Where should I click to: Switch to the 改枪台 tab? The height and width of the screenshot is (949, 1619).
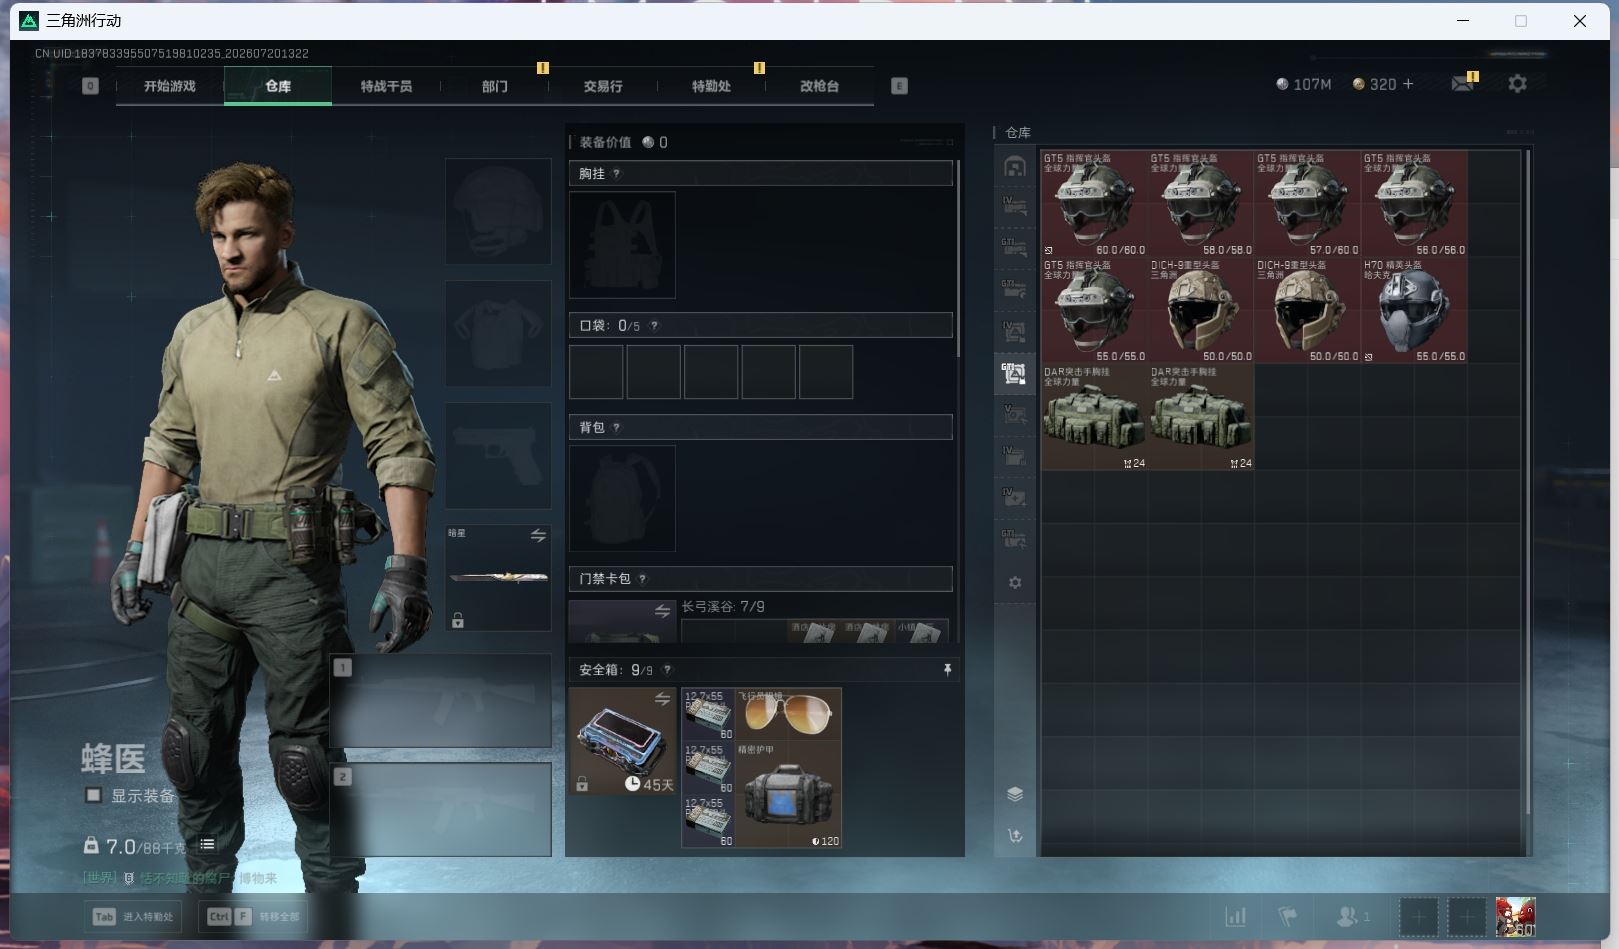coord(819,86)
